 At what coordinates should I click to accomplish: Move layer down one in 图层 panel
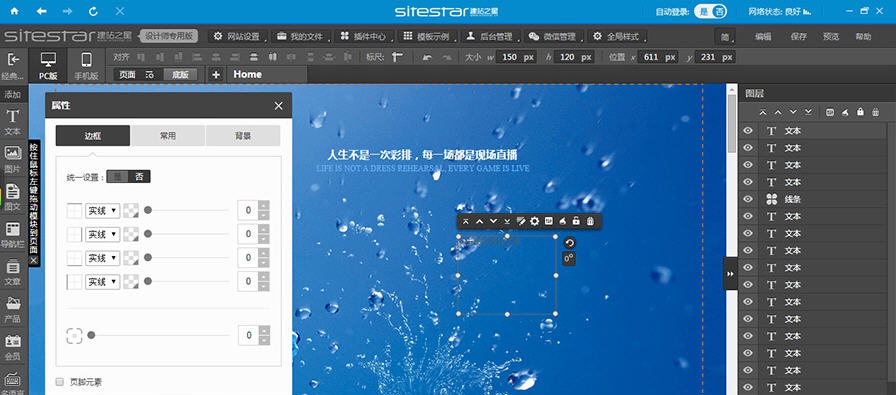click(x=793, y=112)
